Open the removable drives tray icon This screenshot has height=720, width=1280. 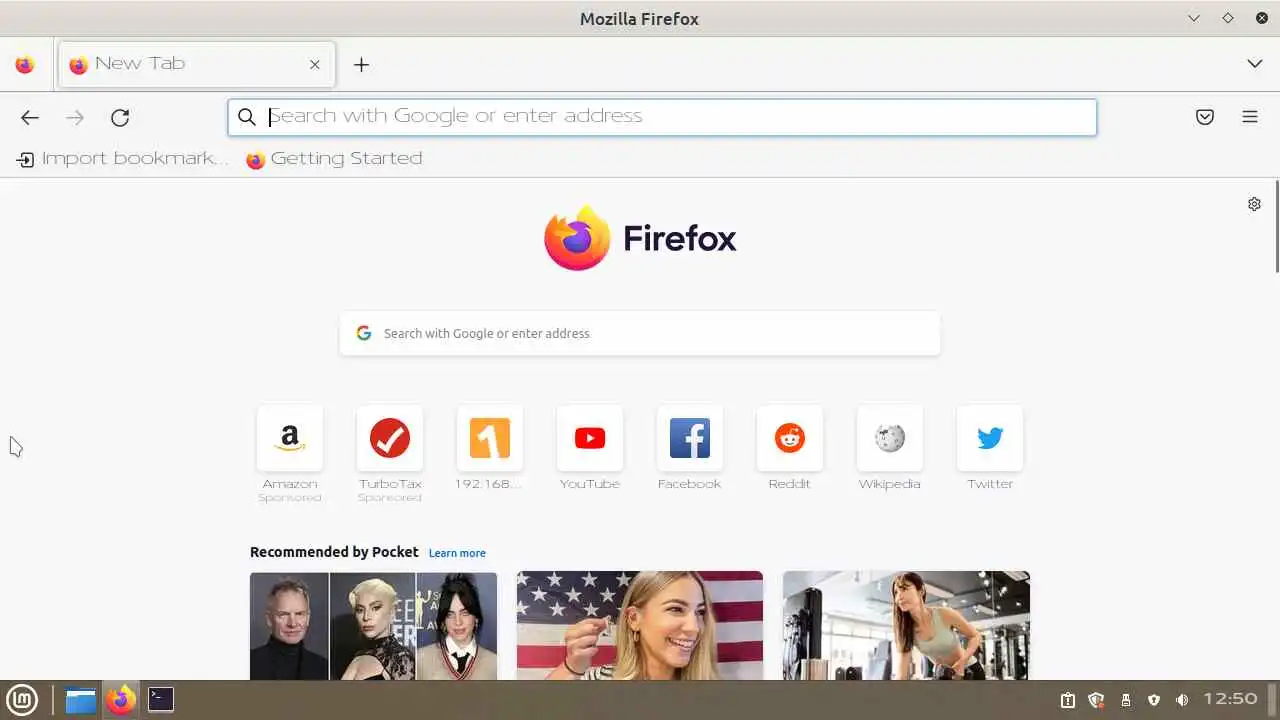[1125, 700]
